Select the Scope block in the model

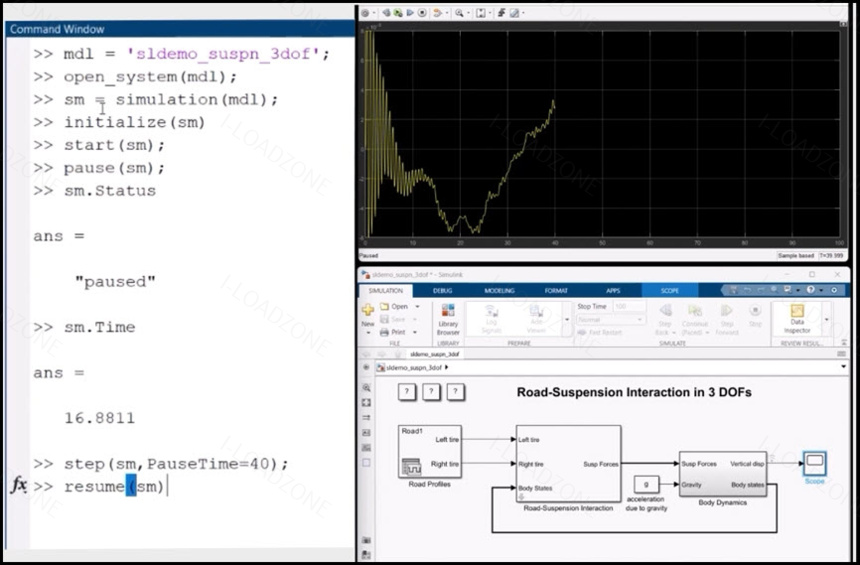click(814, 464)
